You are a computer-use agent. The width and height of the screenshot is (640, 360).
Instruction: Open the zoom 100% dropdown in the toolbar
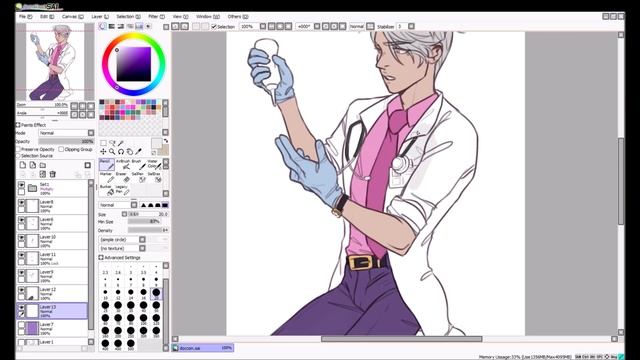pyautogui.click(x=263, y=27)
